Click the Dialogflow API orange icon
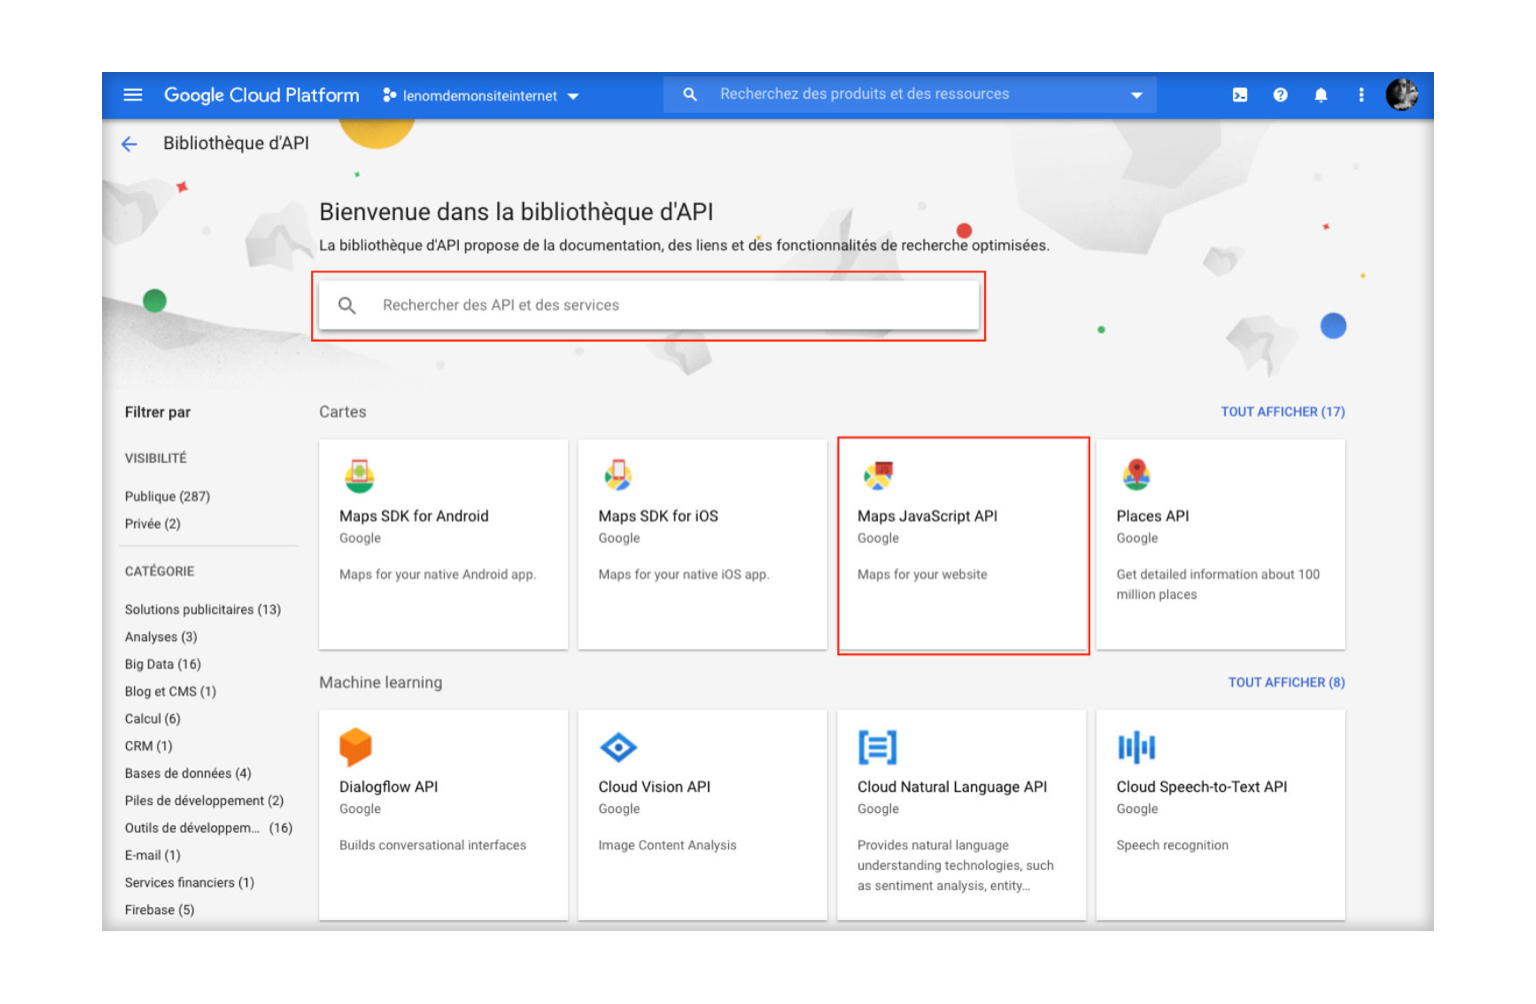This screenshot has width=1536, height=1004. point(355,747)
